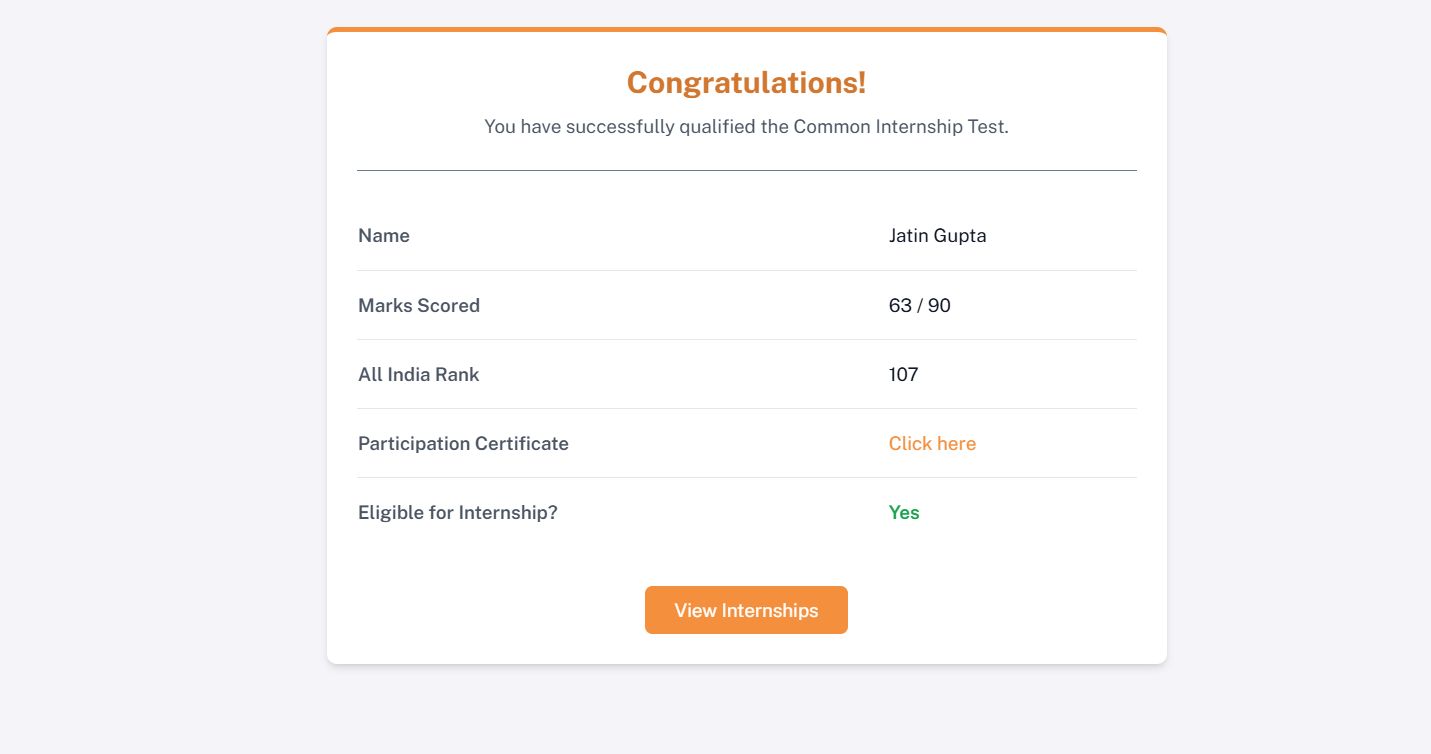Screen dimensions: 1431x754
Task: Click the Name row label
Action: click(383, 235)
